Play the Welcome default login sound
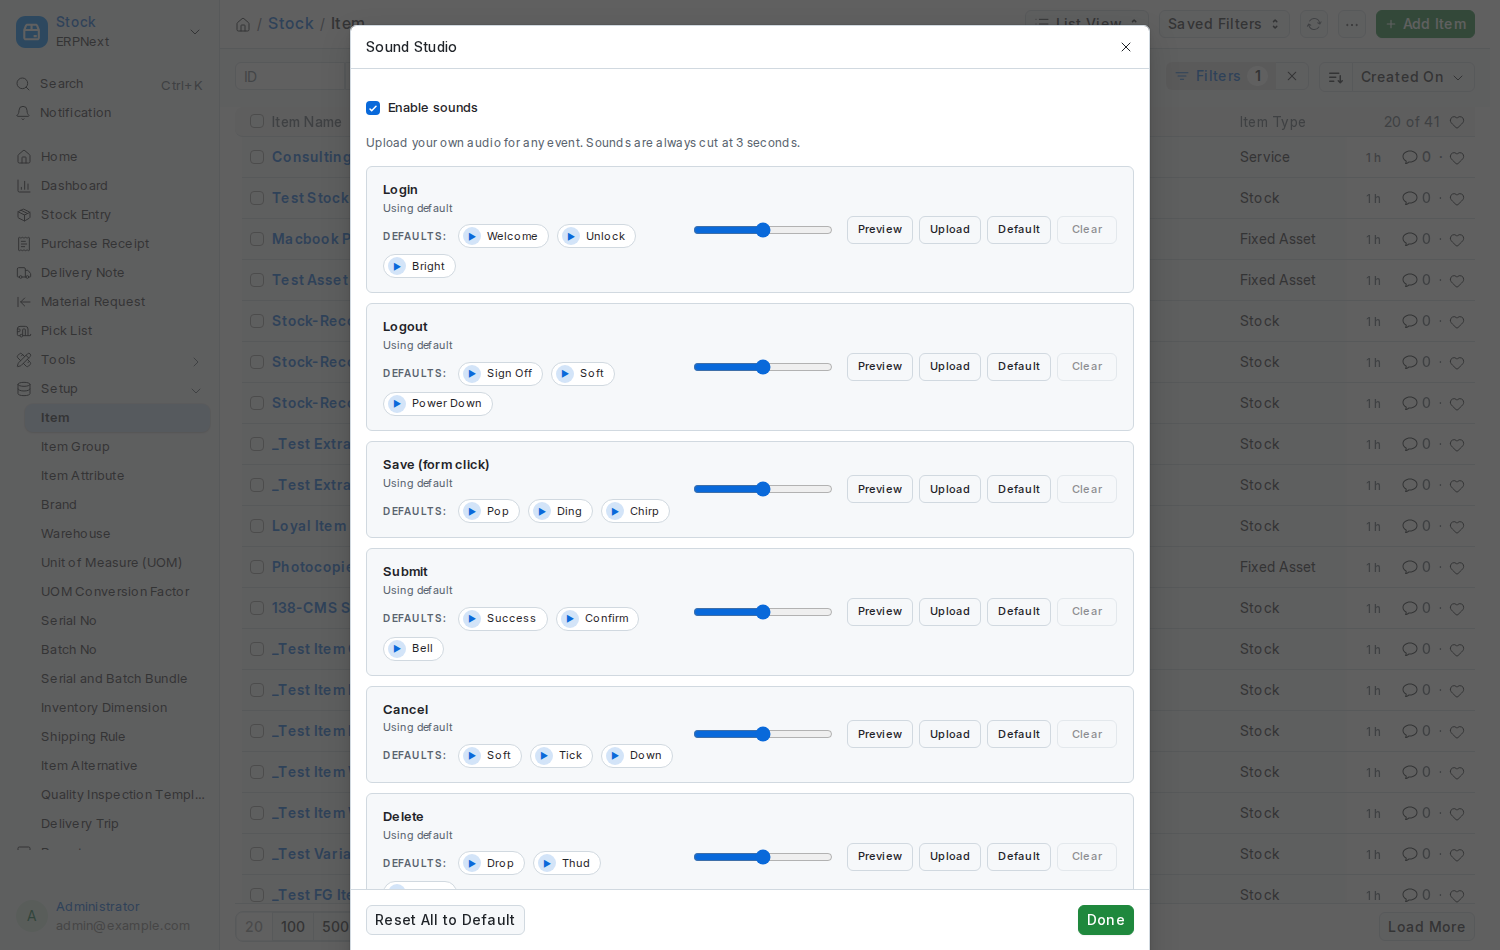The height and width of the screenshot is (950, 1500). click(503, 237)
